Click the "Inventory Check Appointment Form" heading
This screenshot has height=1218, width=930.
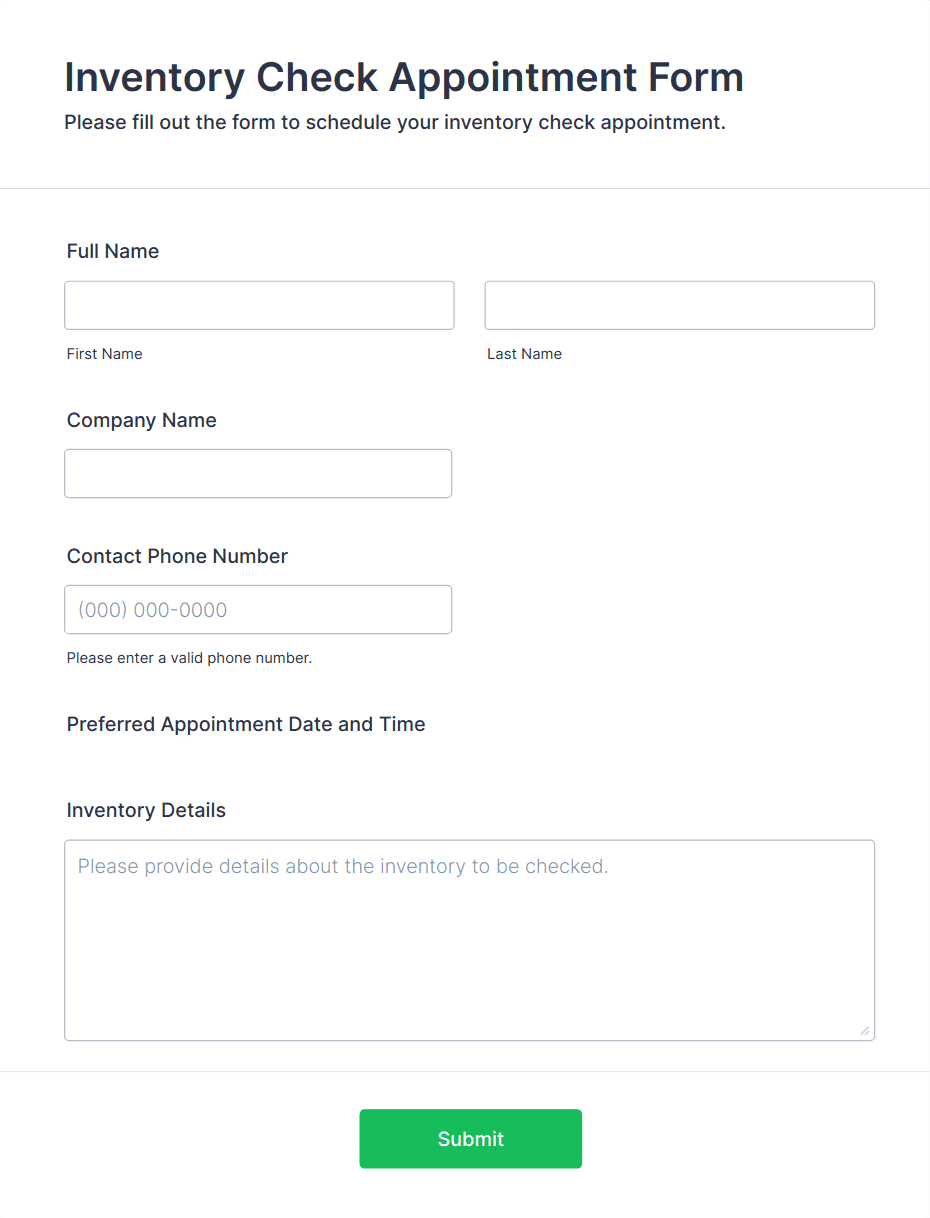pyautogui.click(x=404, y=77)
